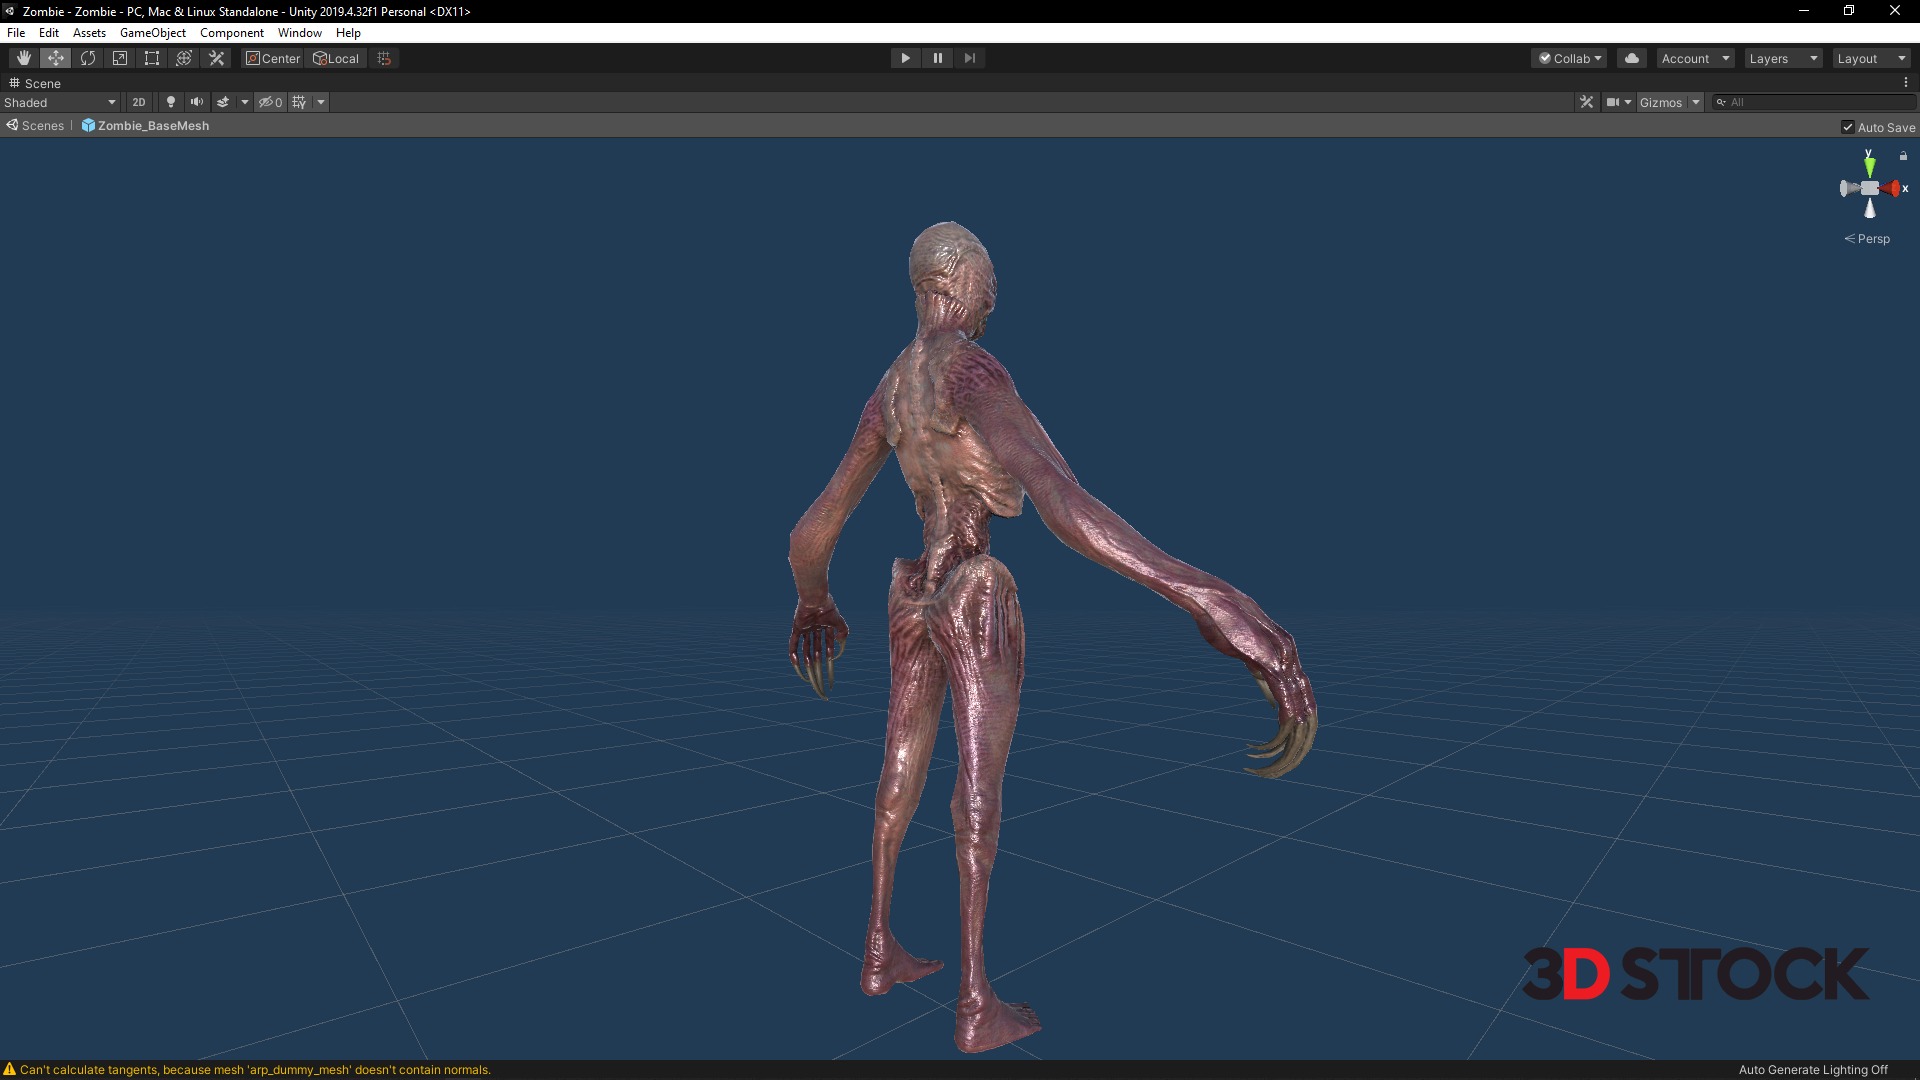This screenshot has width=1920, height=1080.
Task: Select the Hand tool
Action: click(24, 58)
